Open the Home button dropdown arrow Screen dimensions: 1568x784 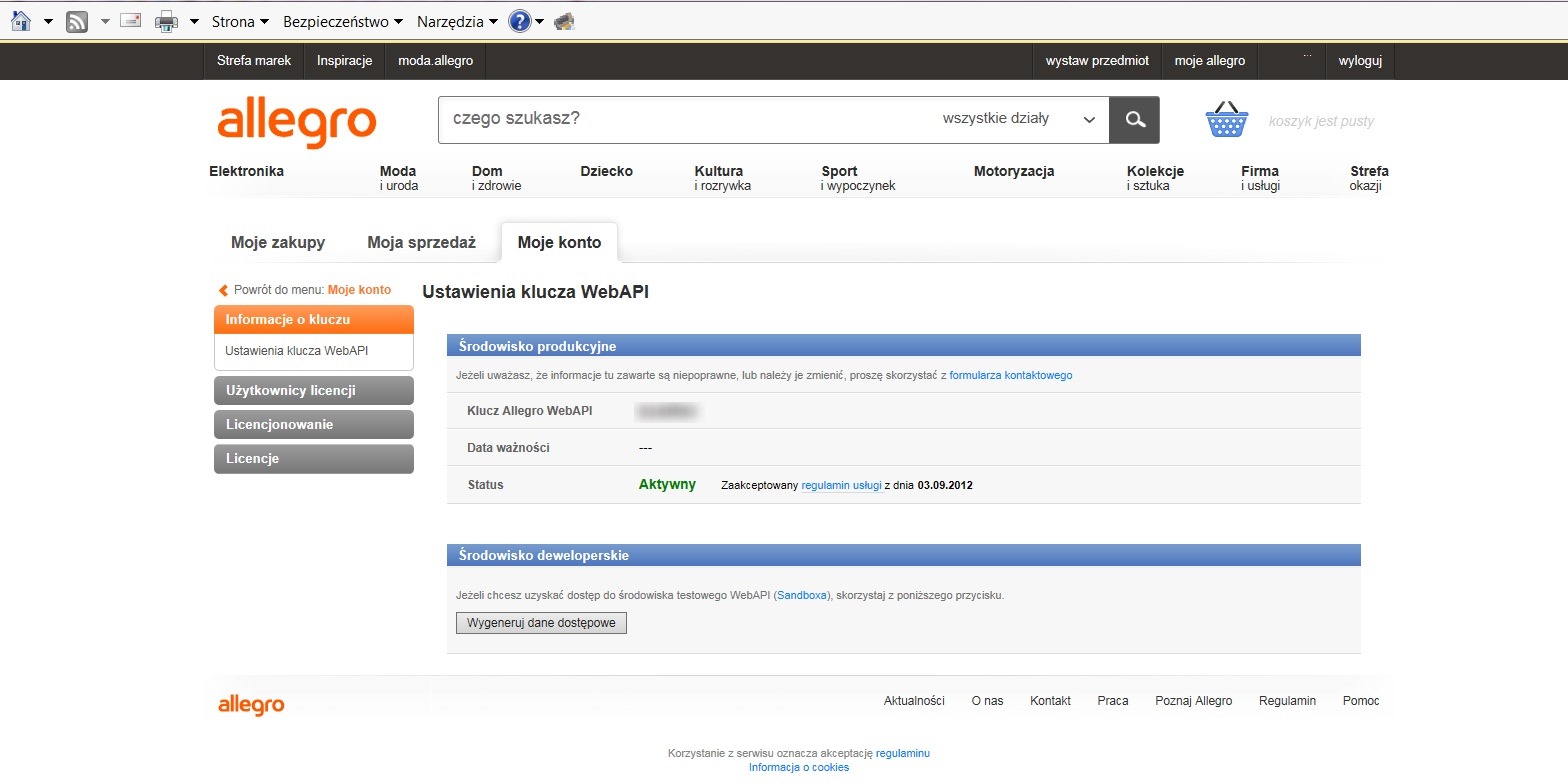[48, 22]
